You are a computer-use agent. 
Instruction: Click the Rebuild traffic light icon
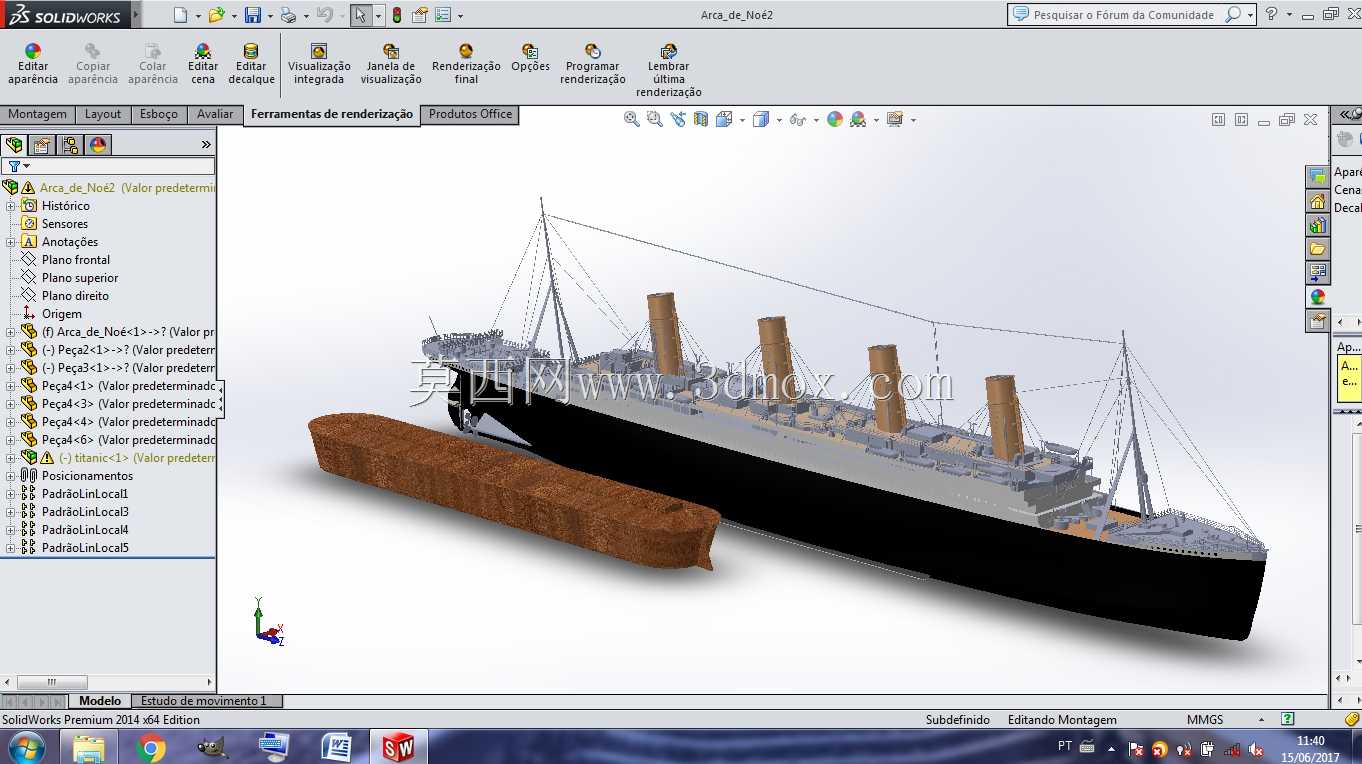coord(397,15)
